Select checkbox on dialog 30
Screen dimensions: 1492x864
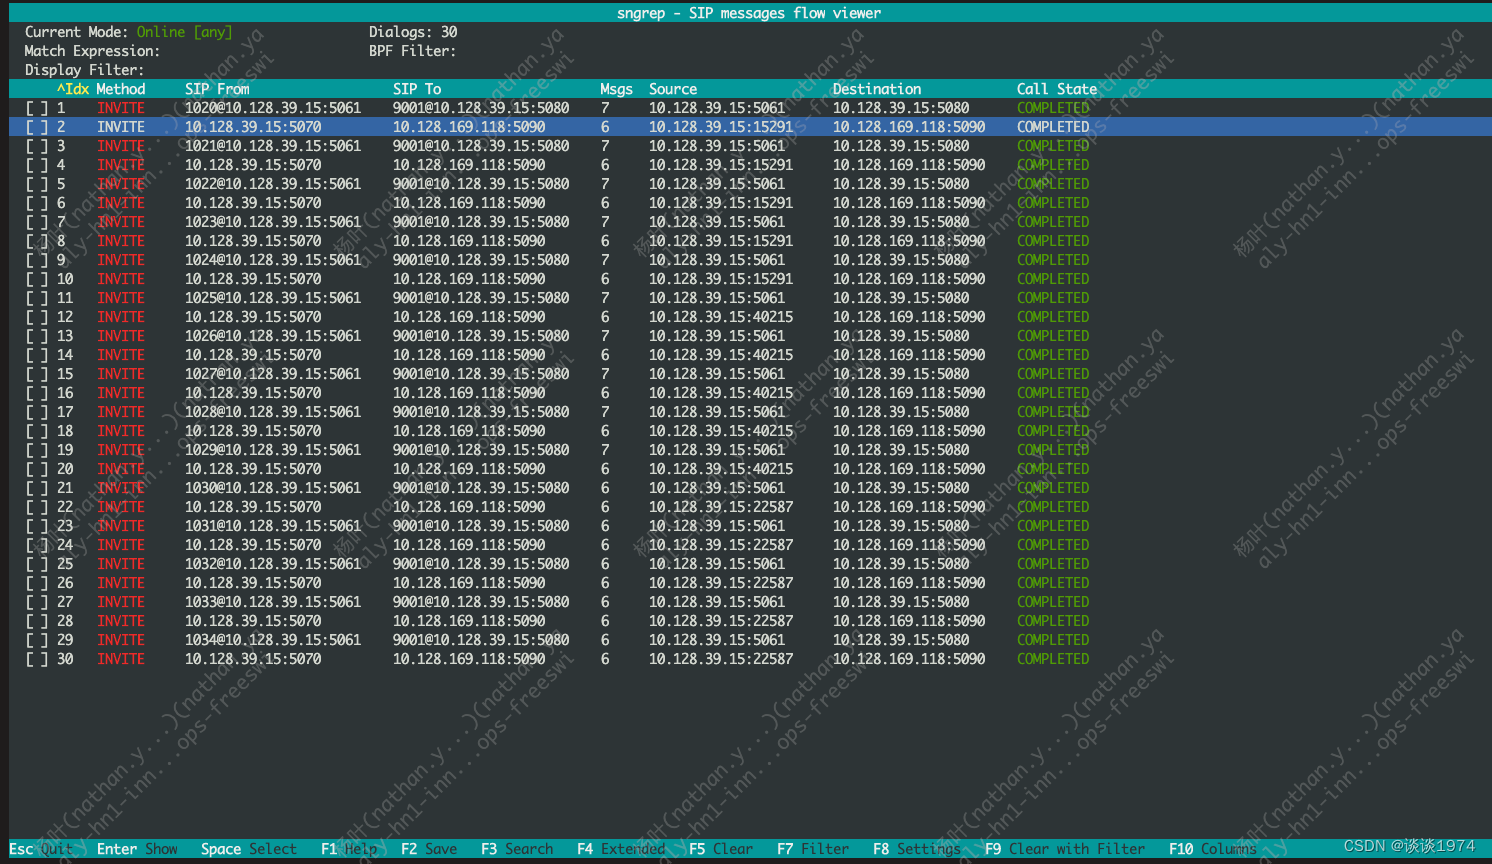pyautogui.click(x=36, y=658)
